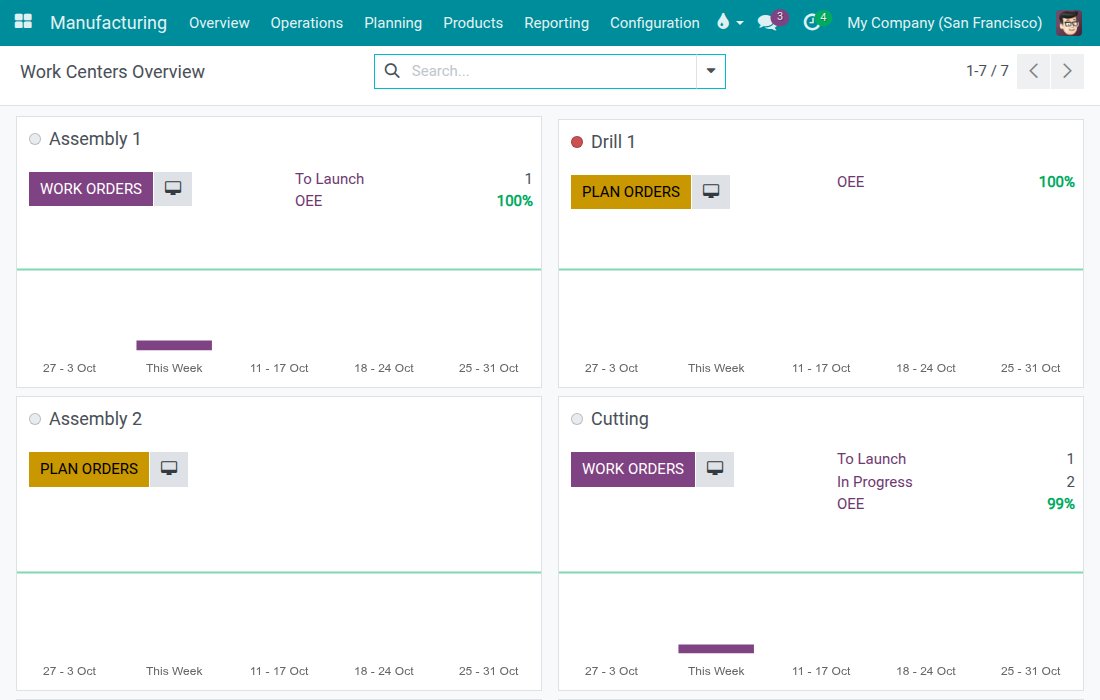Toggle Assembly 1 status indicator

pyautogui.click(x=35, y=139)
